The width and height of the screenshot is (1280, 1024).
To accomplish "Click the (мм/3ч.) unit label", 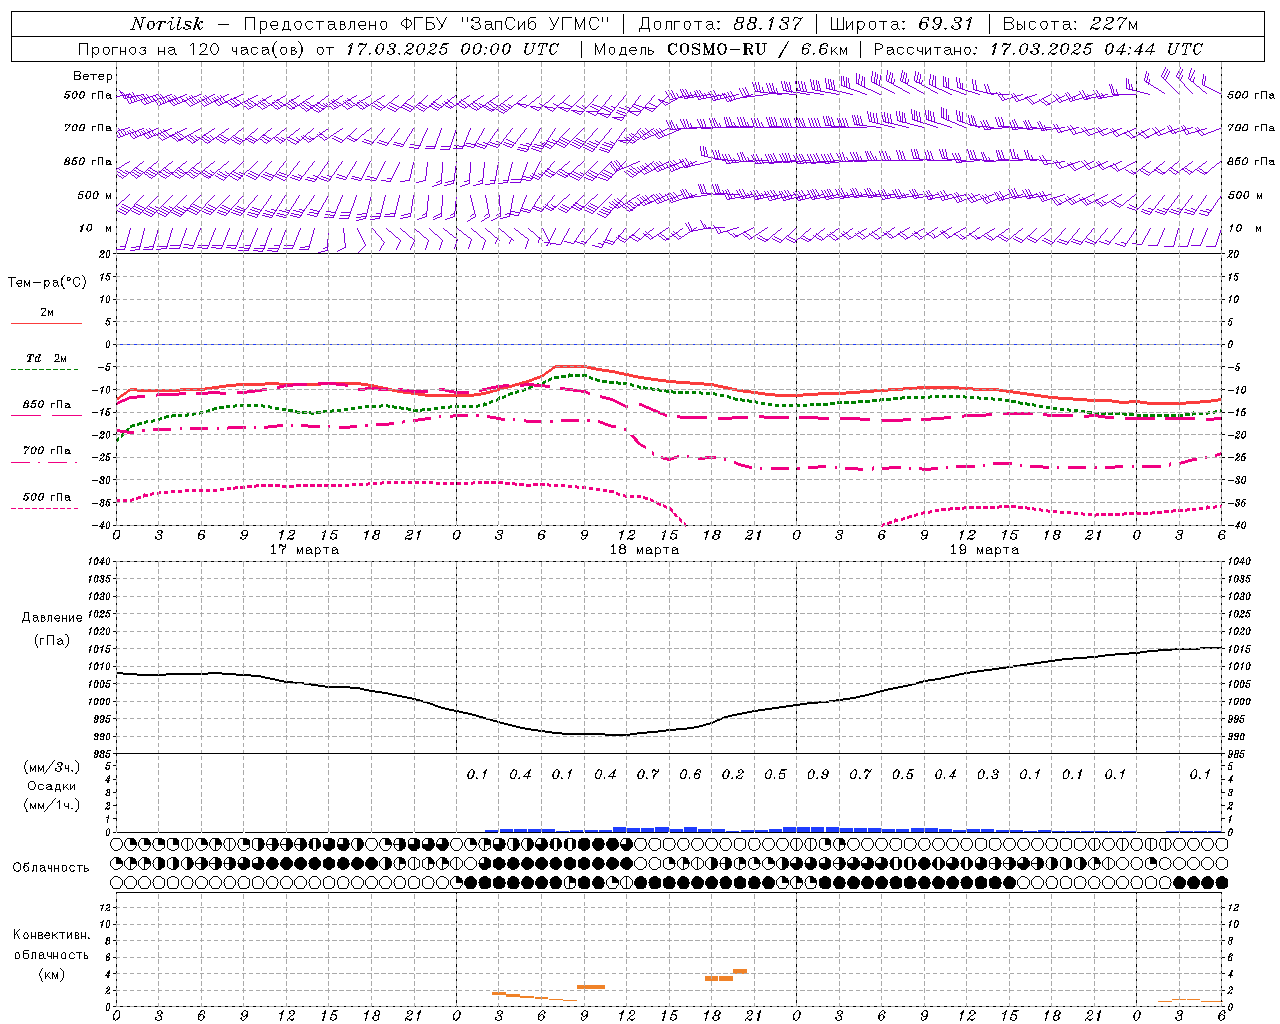I will click(x=51, y=767).
